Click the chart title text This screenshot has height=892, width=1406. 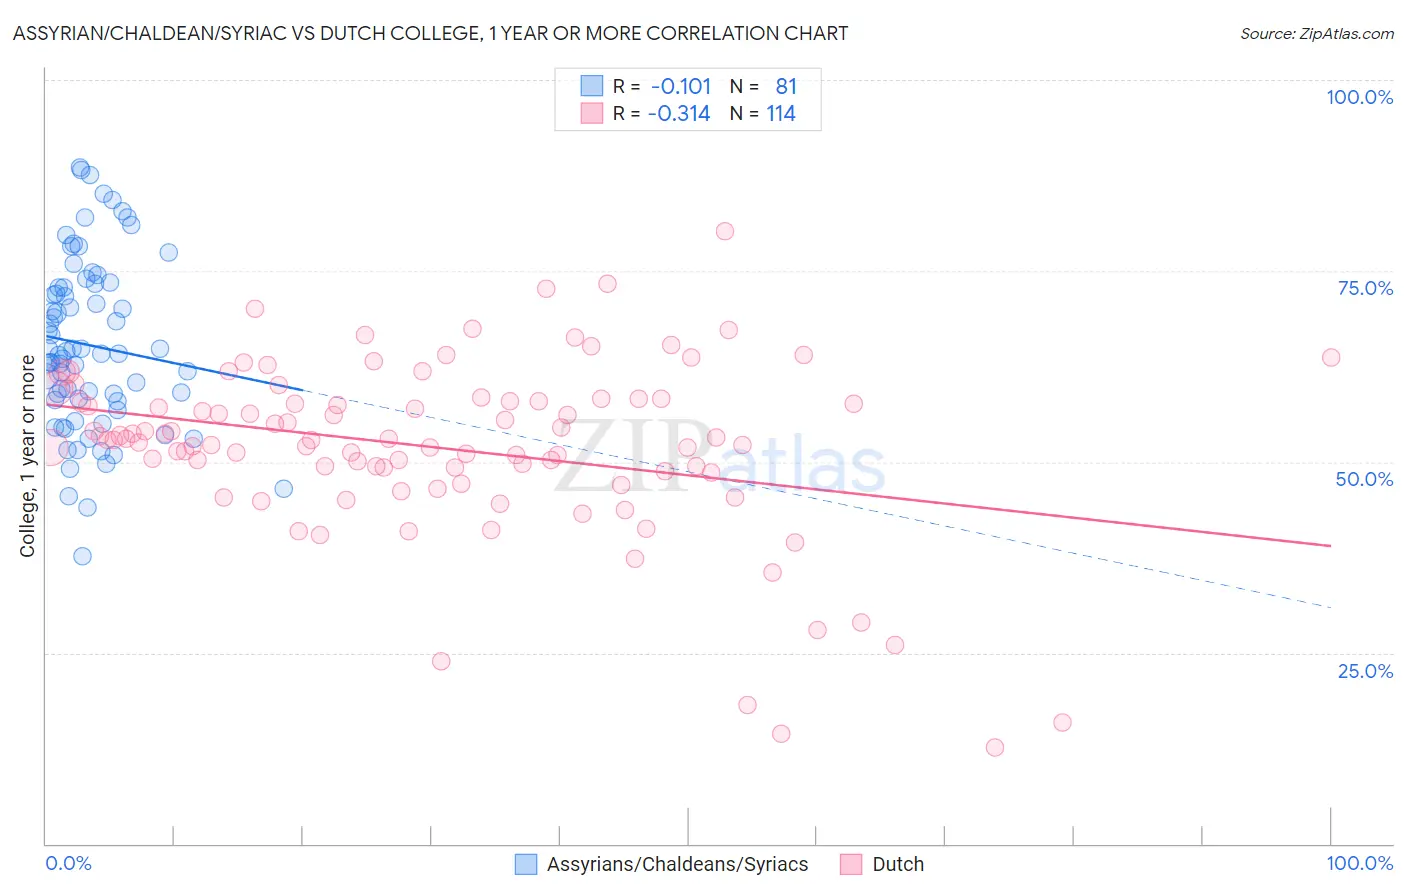tap(430, 33)
